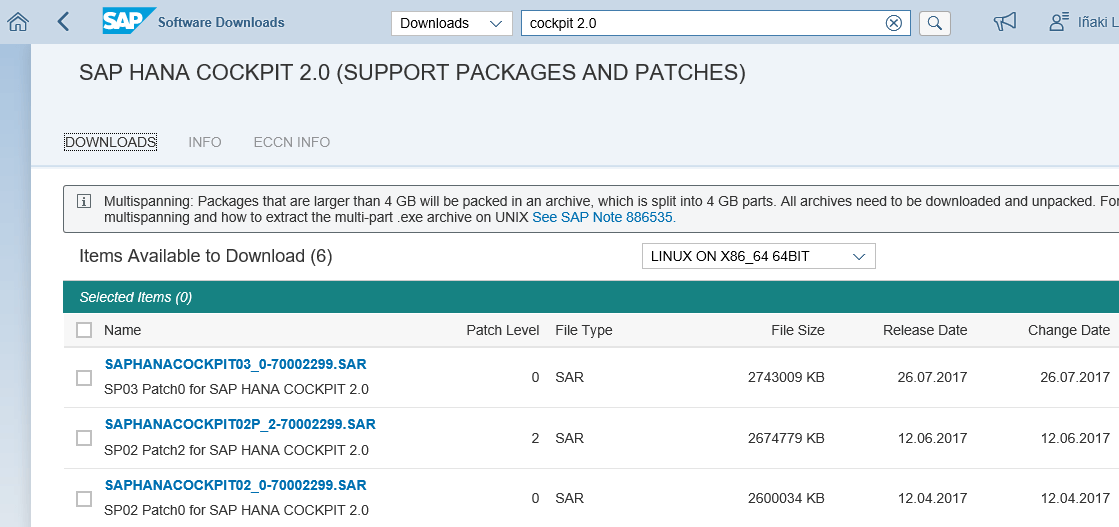
Task: Navigate back with the left chevron
Action: pos(63,22)
